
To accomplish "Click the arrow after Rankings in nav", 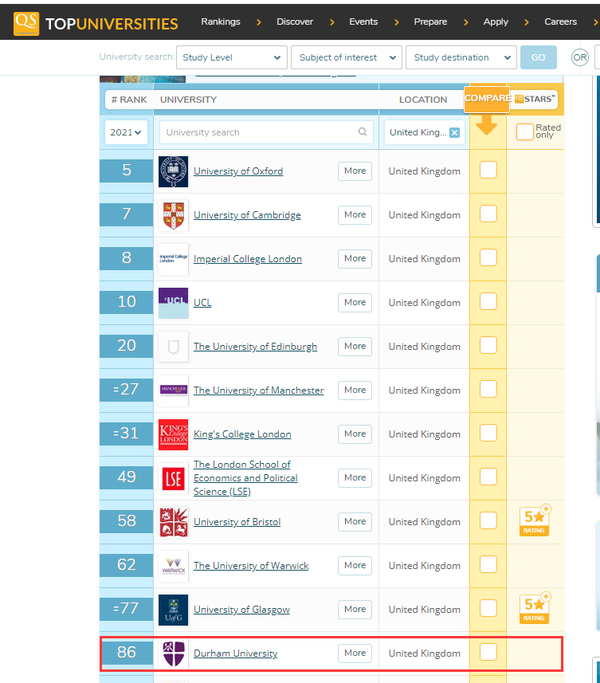I will coord(259,22).
